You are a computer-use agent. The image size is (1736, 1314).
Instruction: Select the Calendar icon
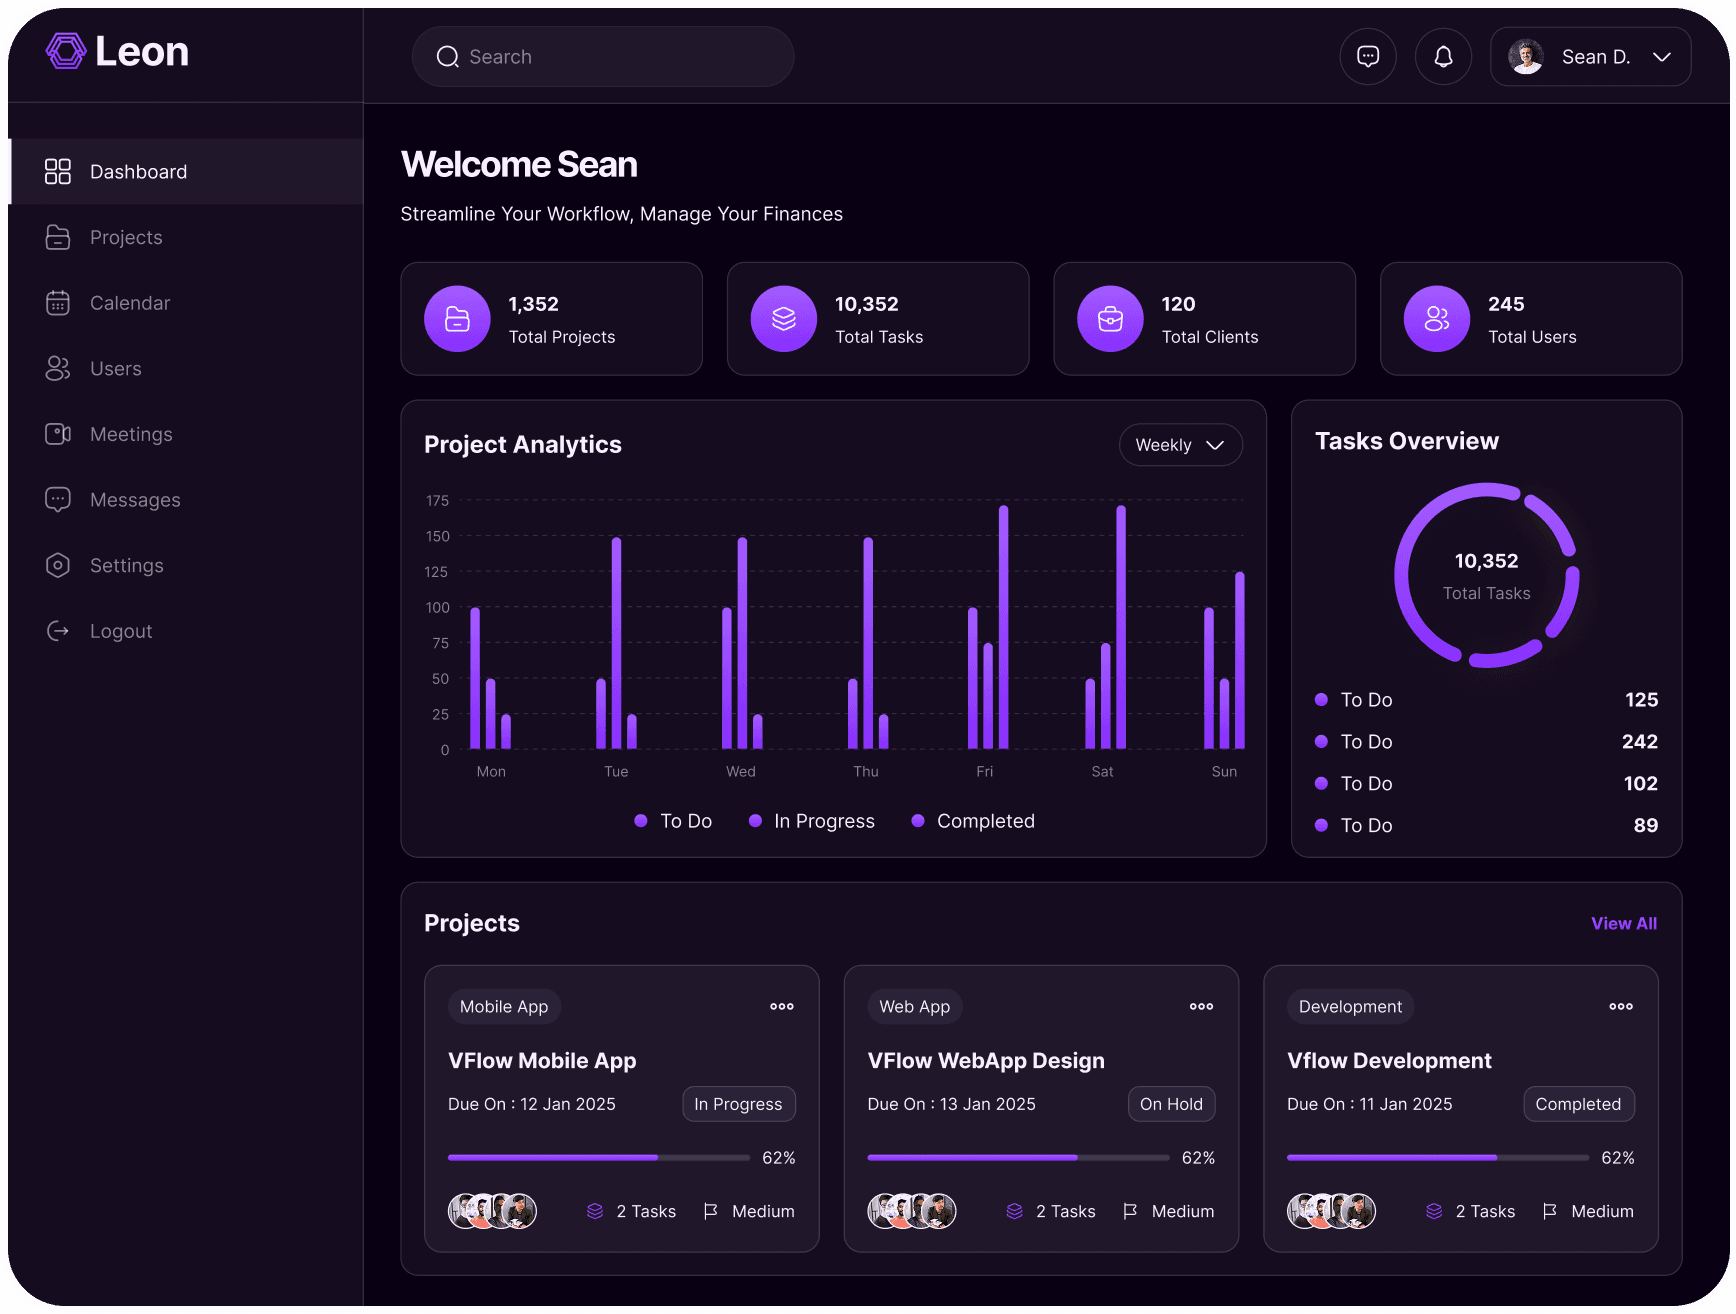pos(58,302)
